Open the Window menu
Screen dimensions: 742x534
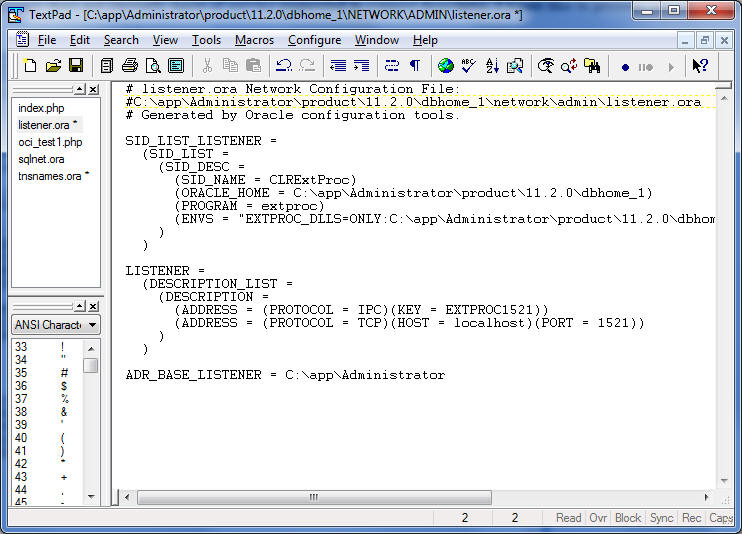[377, 40]
